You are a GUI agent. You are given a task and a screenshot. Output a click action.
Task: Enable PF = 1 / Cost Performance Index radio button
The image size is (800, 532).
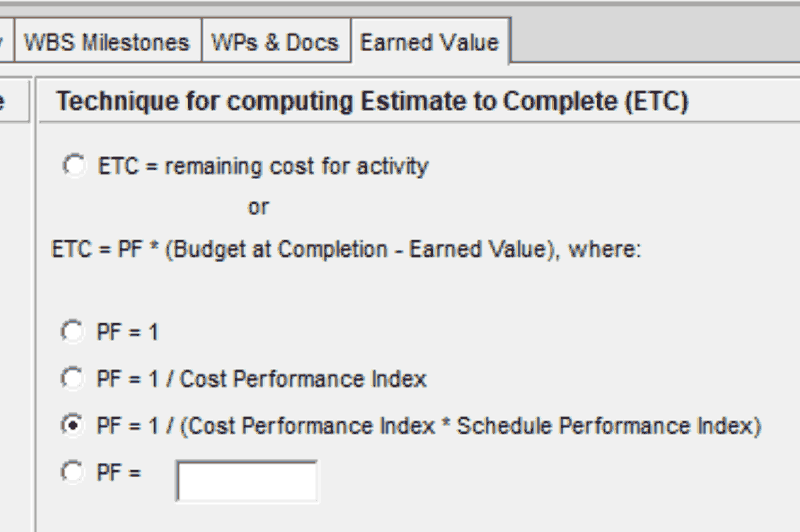(74, 378)
